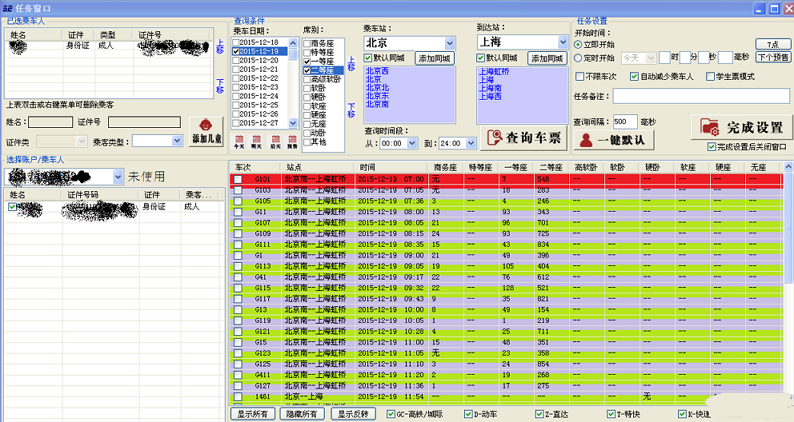Open the 今天 scheduled-day dropdown
Image resolution: width=794 pixels, height=422 pixels.
point(651,58)
